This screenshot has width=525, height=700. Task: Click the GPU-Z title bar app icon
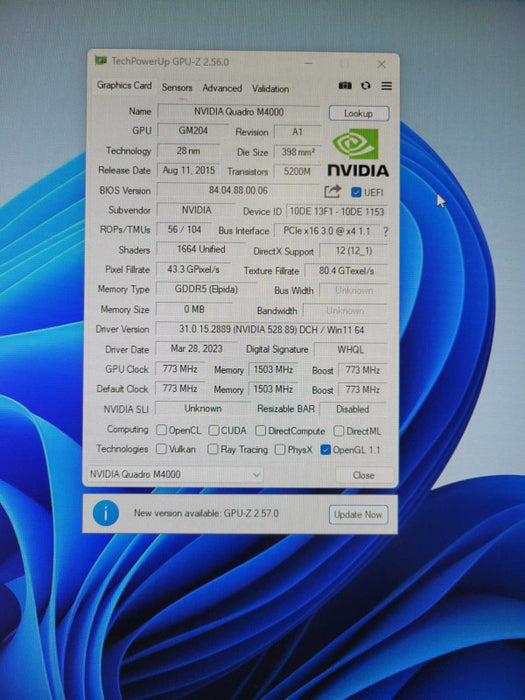[101, 60]
